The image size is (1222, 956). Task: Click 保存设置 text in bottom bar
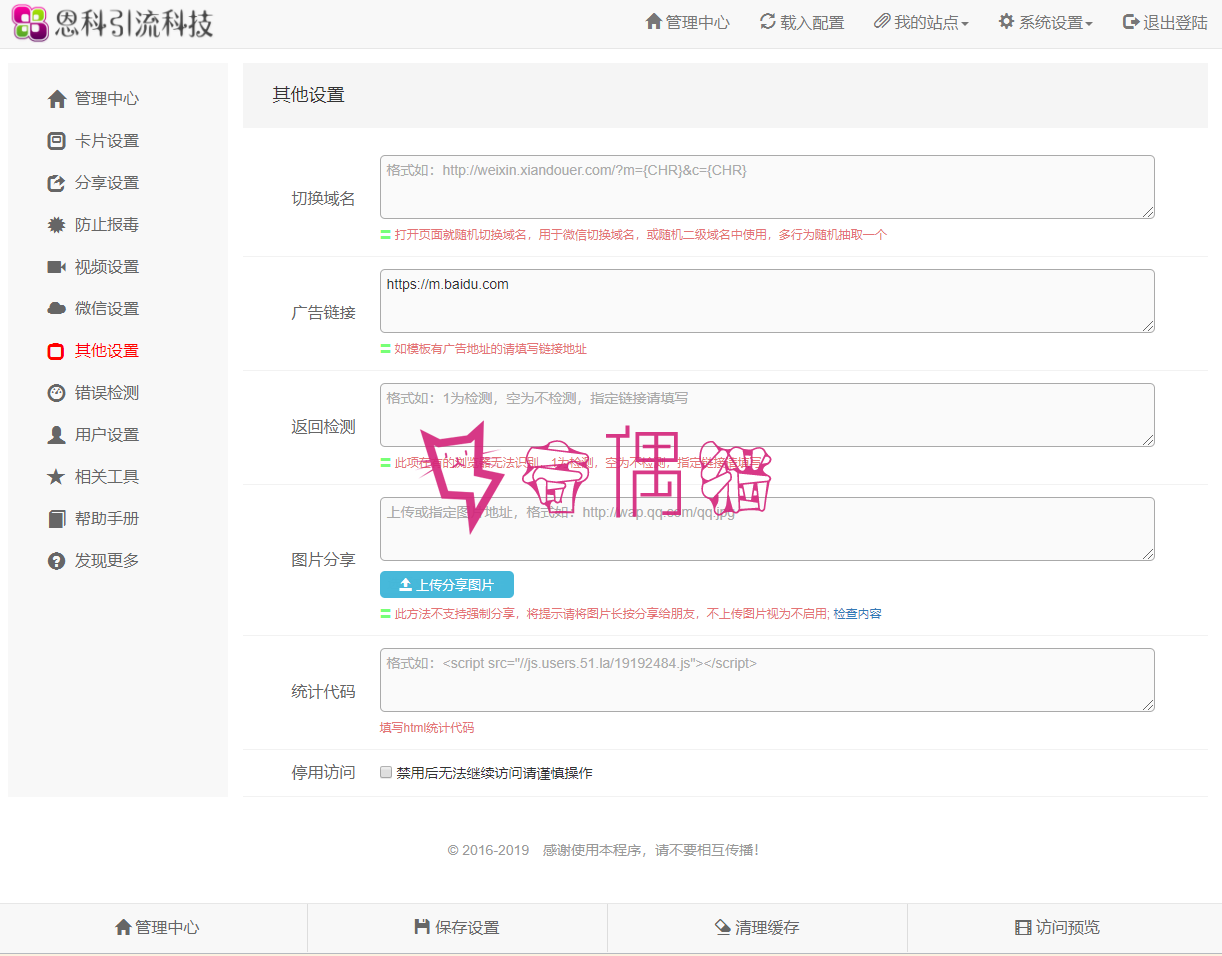coord(467,928)
